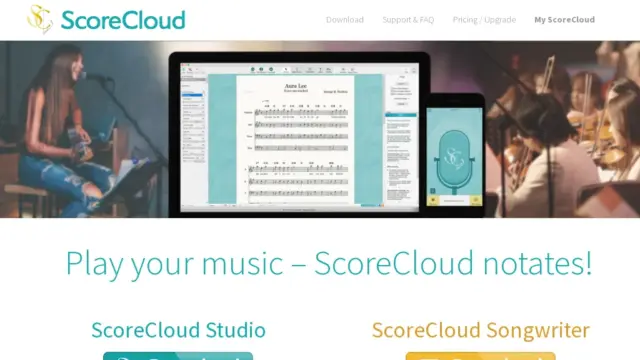640x360 pixels.
Task: Click the ScoreCloud wordmark in header
Action: tap(123, 20)
